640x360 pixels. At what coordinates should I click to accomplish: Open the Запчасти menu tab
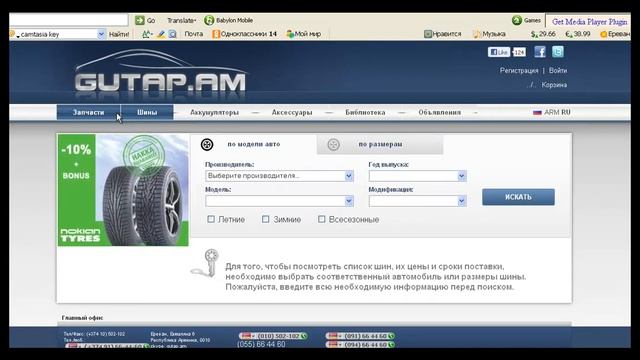[89, 112]
